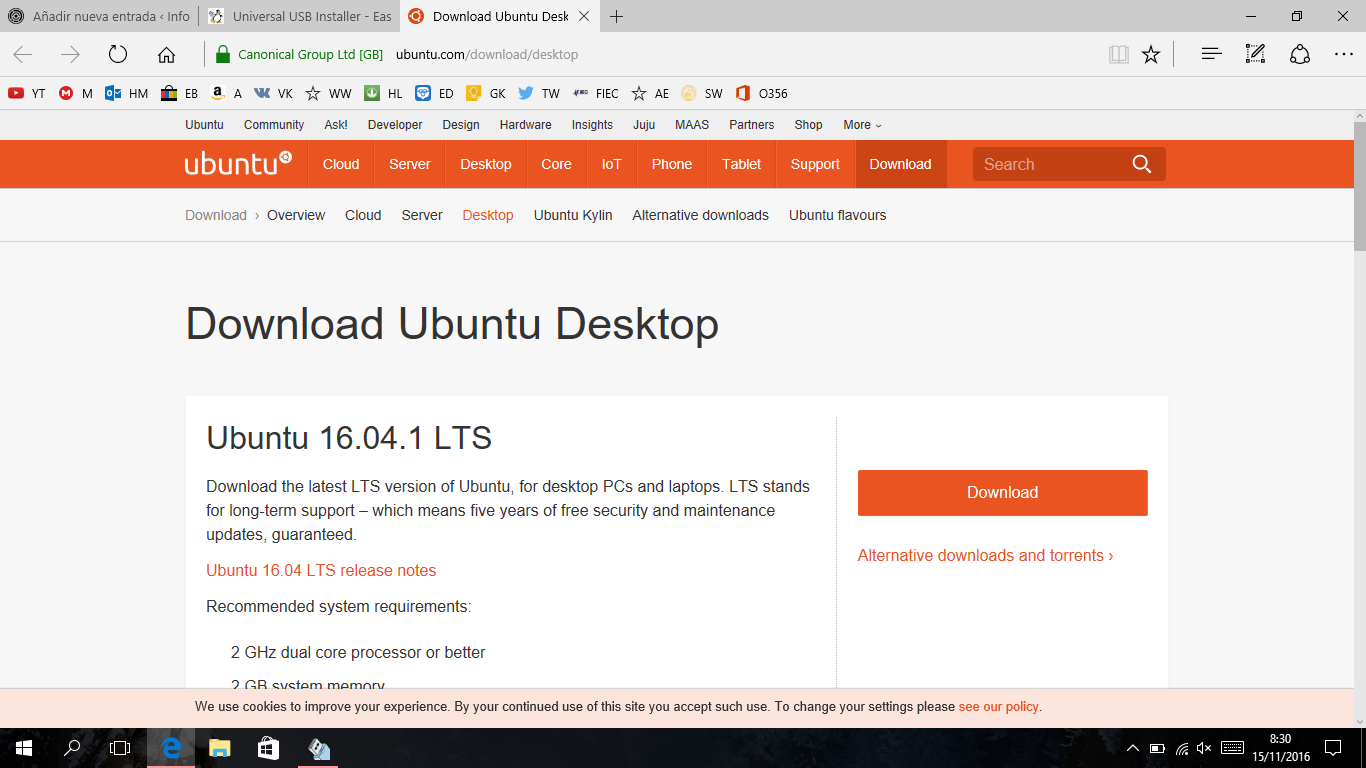
Task: Click the orange Download button
Action: tap(1003, 493)
